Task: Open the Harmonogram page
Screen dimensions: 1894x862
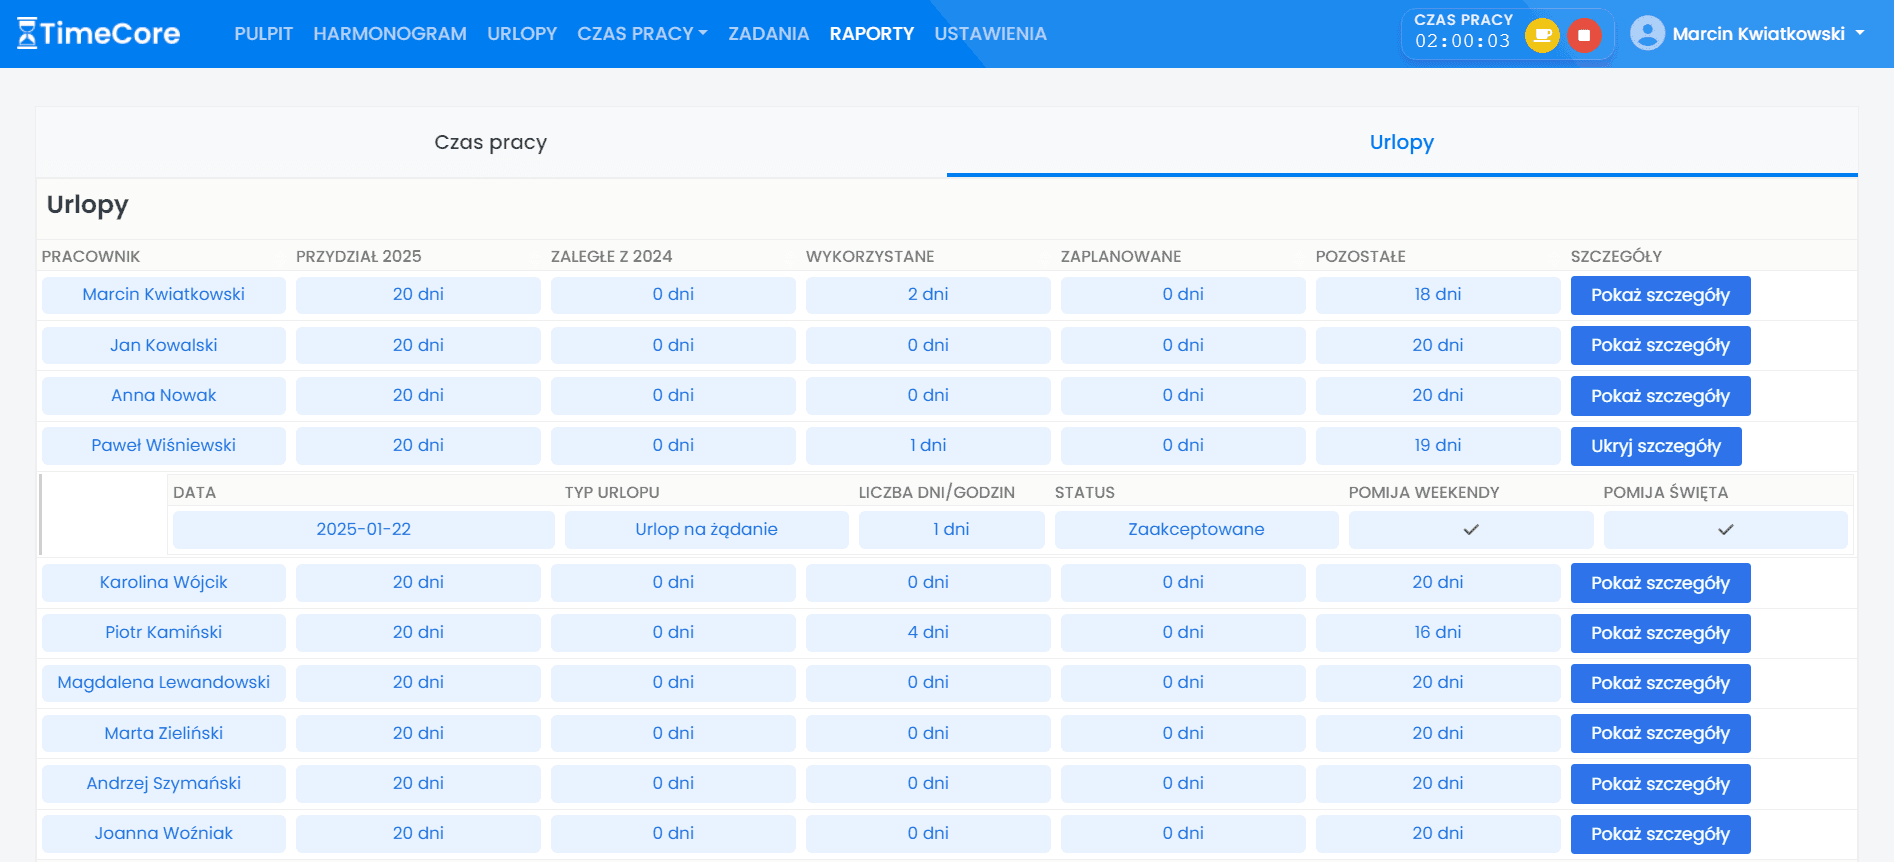Action: (x=390, y=34)
